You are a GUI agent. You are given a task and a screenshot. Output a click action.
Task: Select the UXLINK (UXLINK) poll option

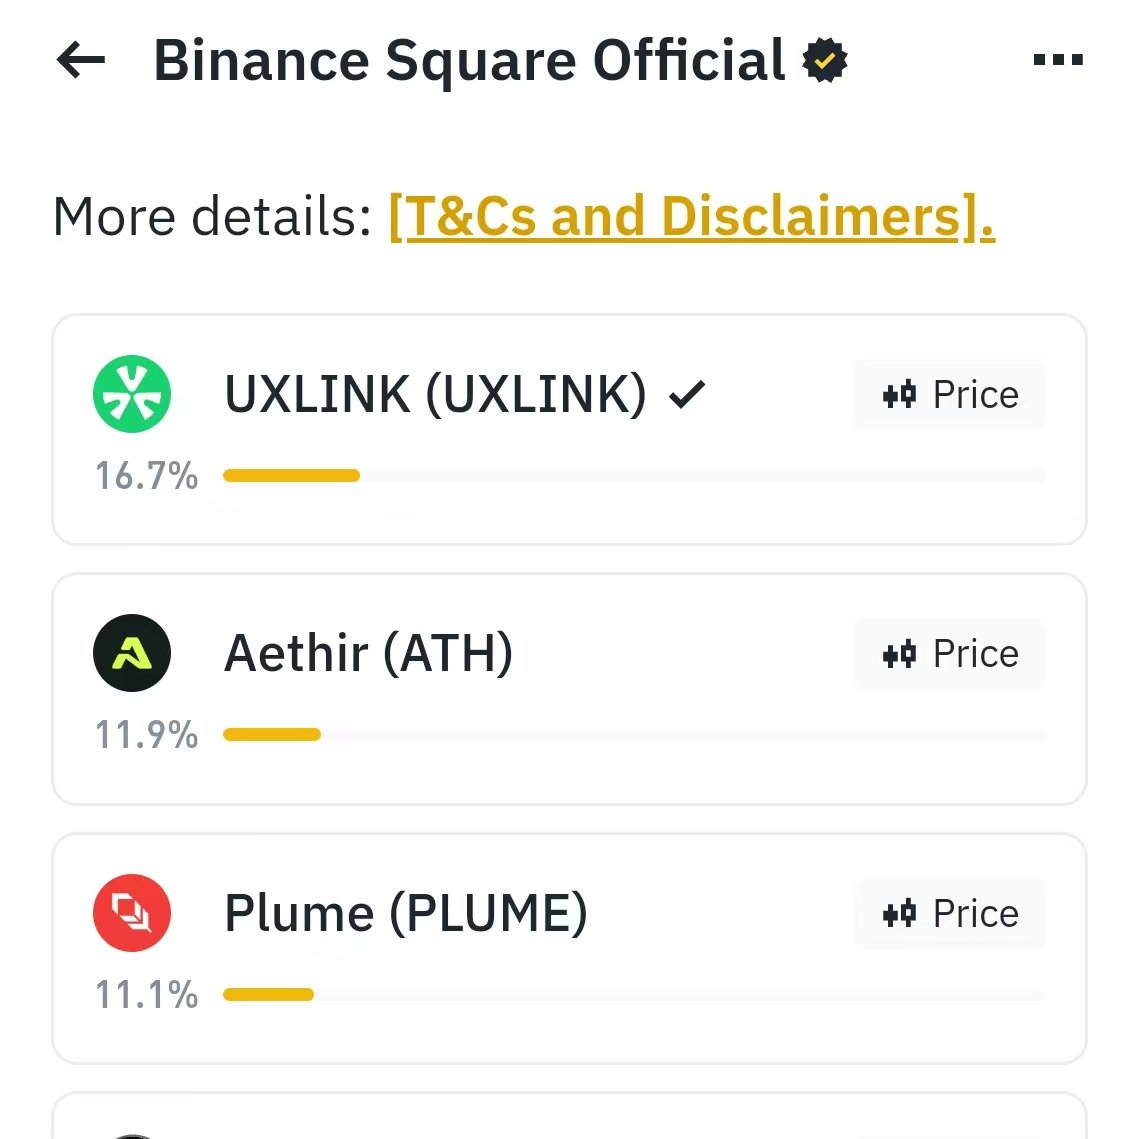tap(570, 429)
